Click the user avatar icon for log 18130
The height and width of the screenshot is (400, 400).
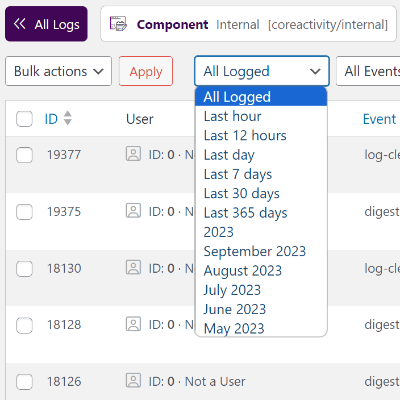[x=133, y=267]
